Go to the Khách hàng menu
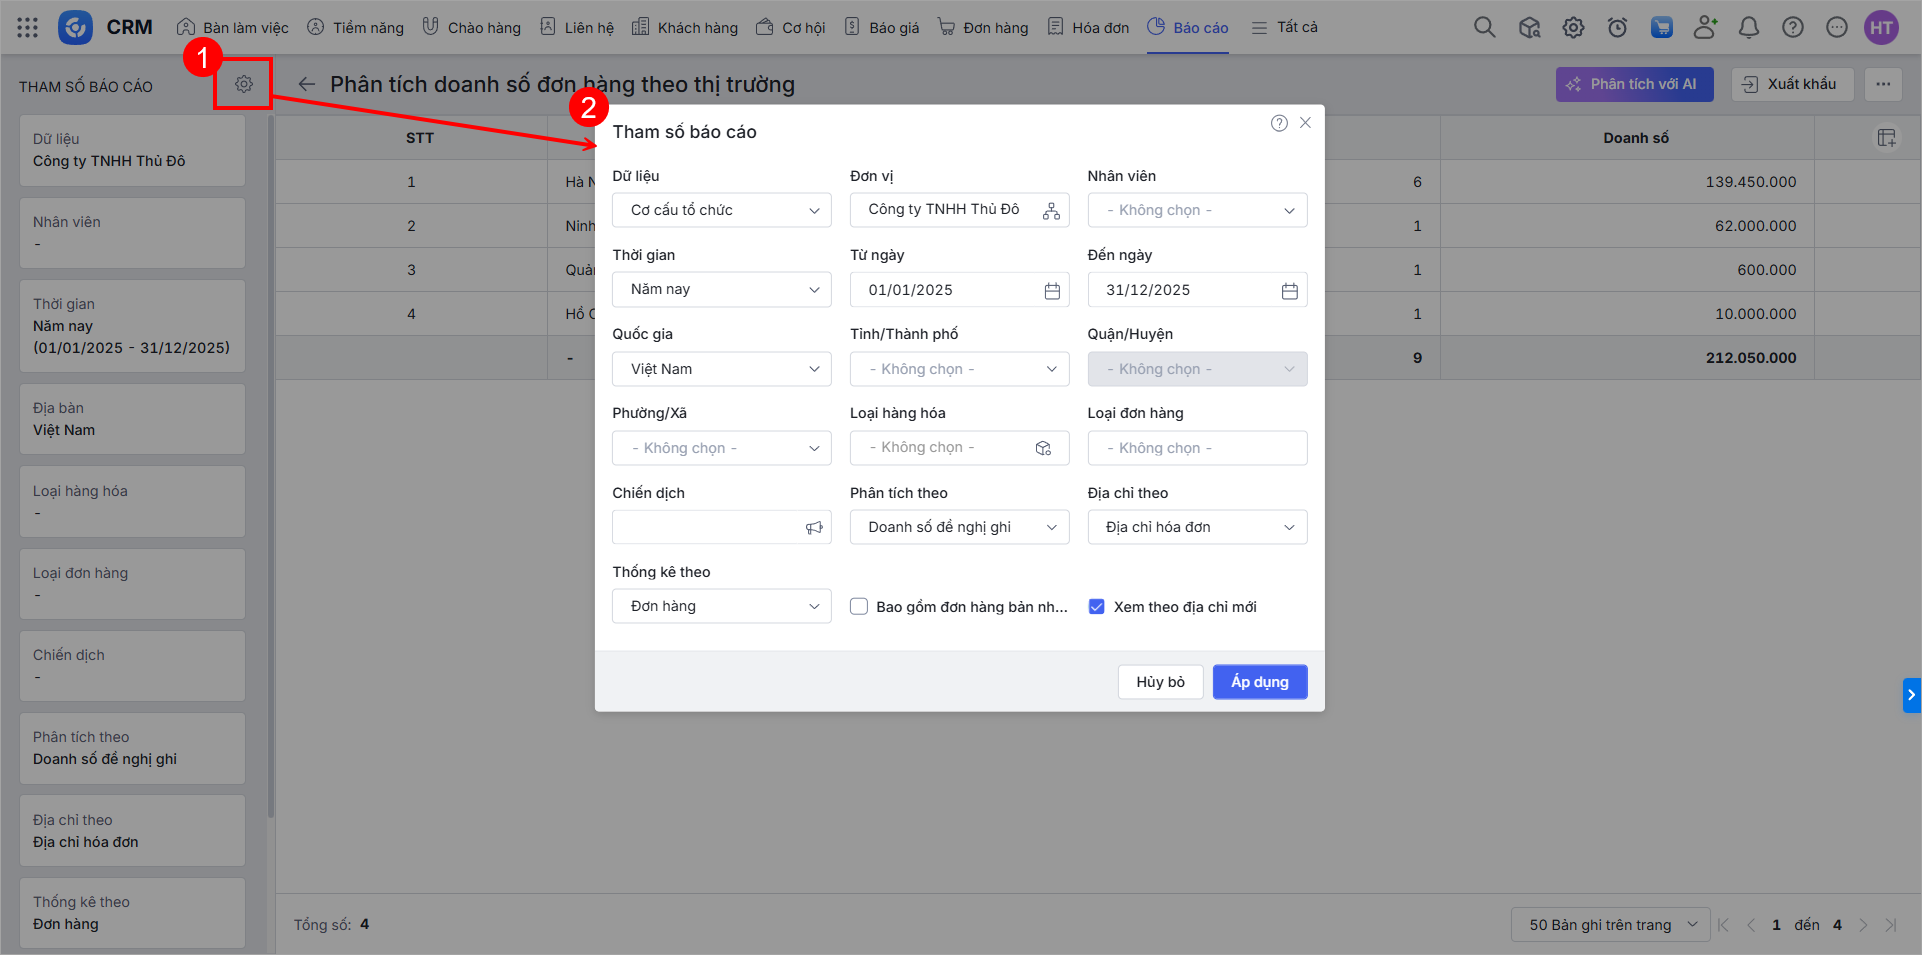The image size is (1922, 955). pyautogui.click(x=685, y=28)
